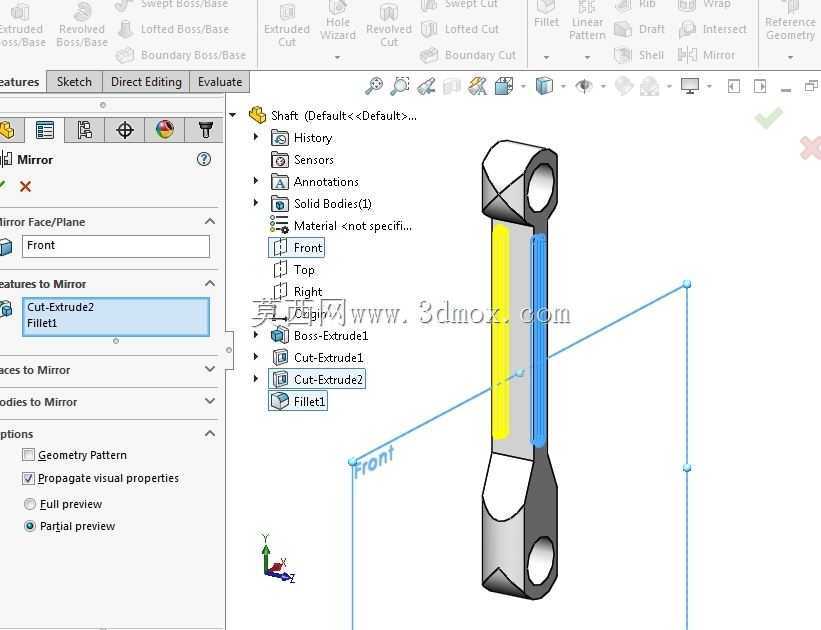Screen dimensions: 821x630
Task: Select the Lofted Boss/Base tool
Action: [173, 29]
